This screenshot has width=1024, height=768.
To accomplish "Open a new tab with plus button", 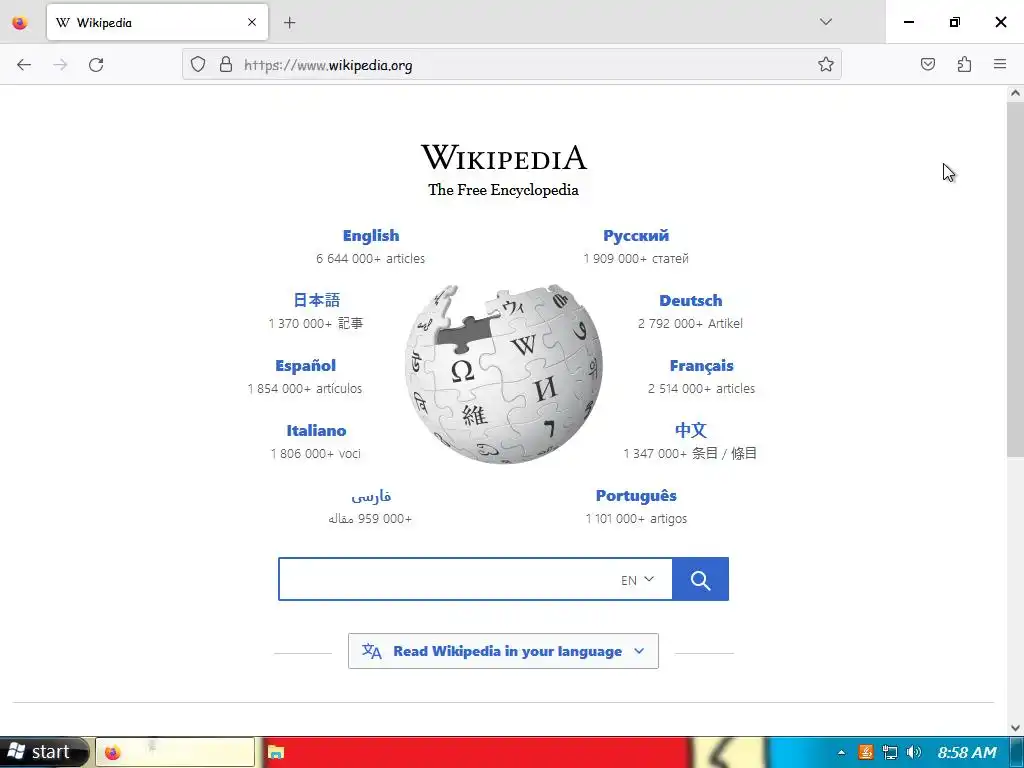I will 290,23.
